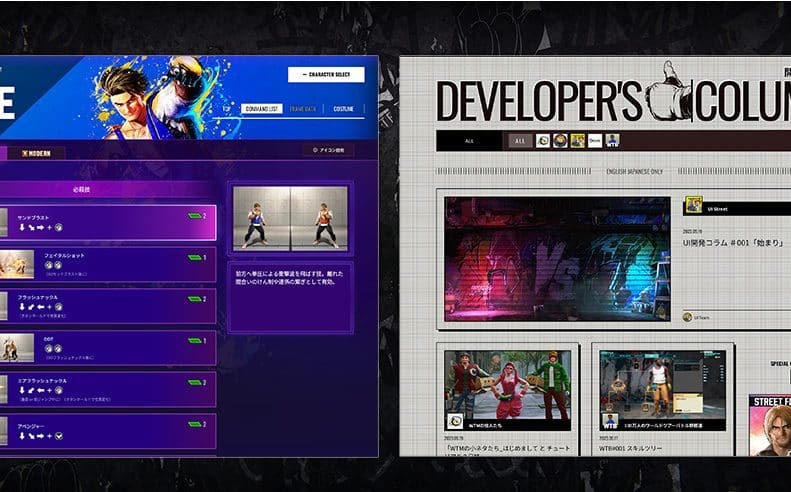Viewport: 791px width, 492px height.
Task: Filter columns by white team logo icon
Action: coord(595,141)
